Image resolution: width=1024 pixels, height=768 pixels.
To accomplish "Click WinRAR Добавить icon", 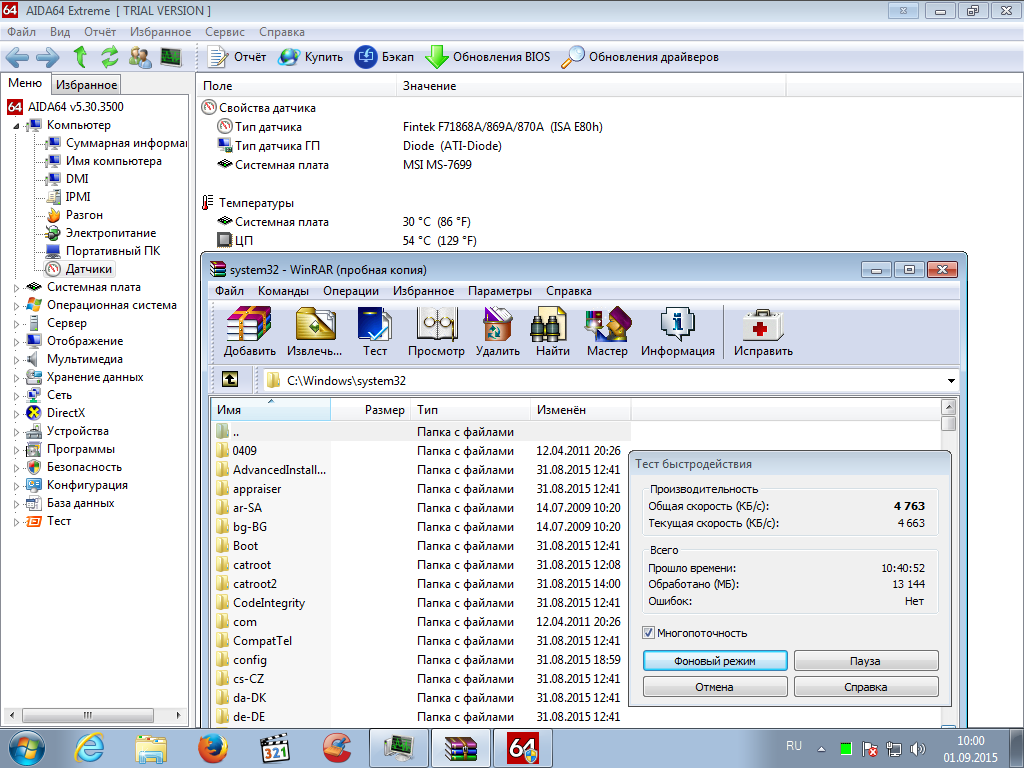I will click(x=249, y=332).
